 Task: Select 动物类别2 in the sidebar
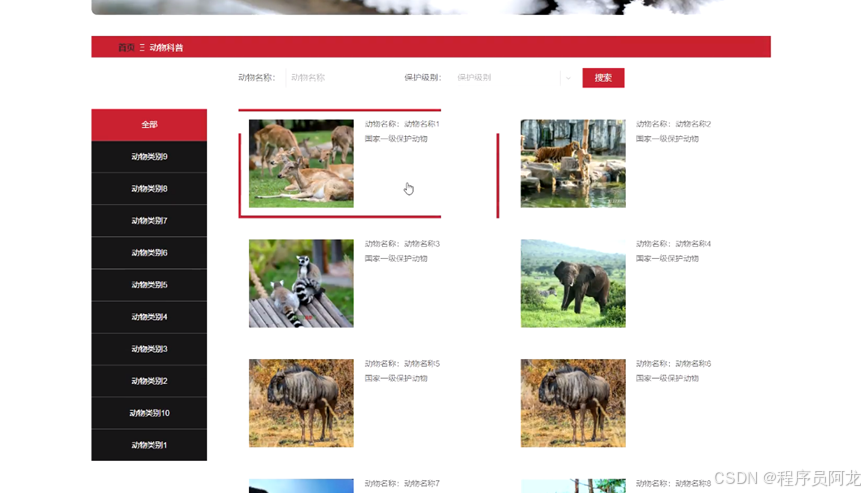tap(149, 381)
